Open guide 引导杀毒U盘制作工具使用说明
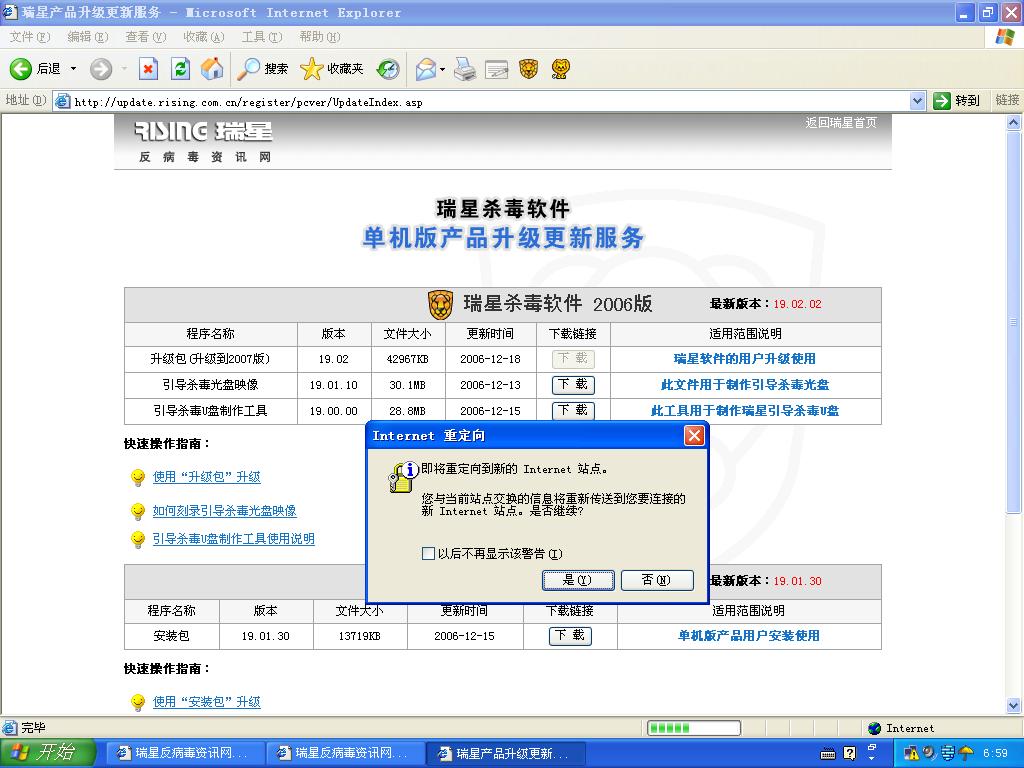Screen dimensions: 1024x768 point(233,539)
